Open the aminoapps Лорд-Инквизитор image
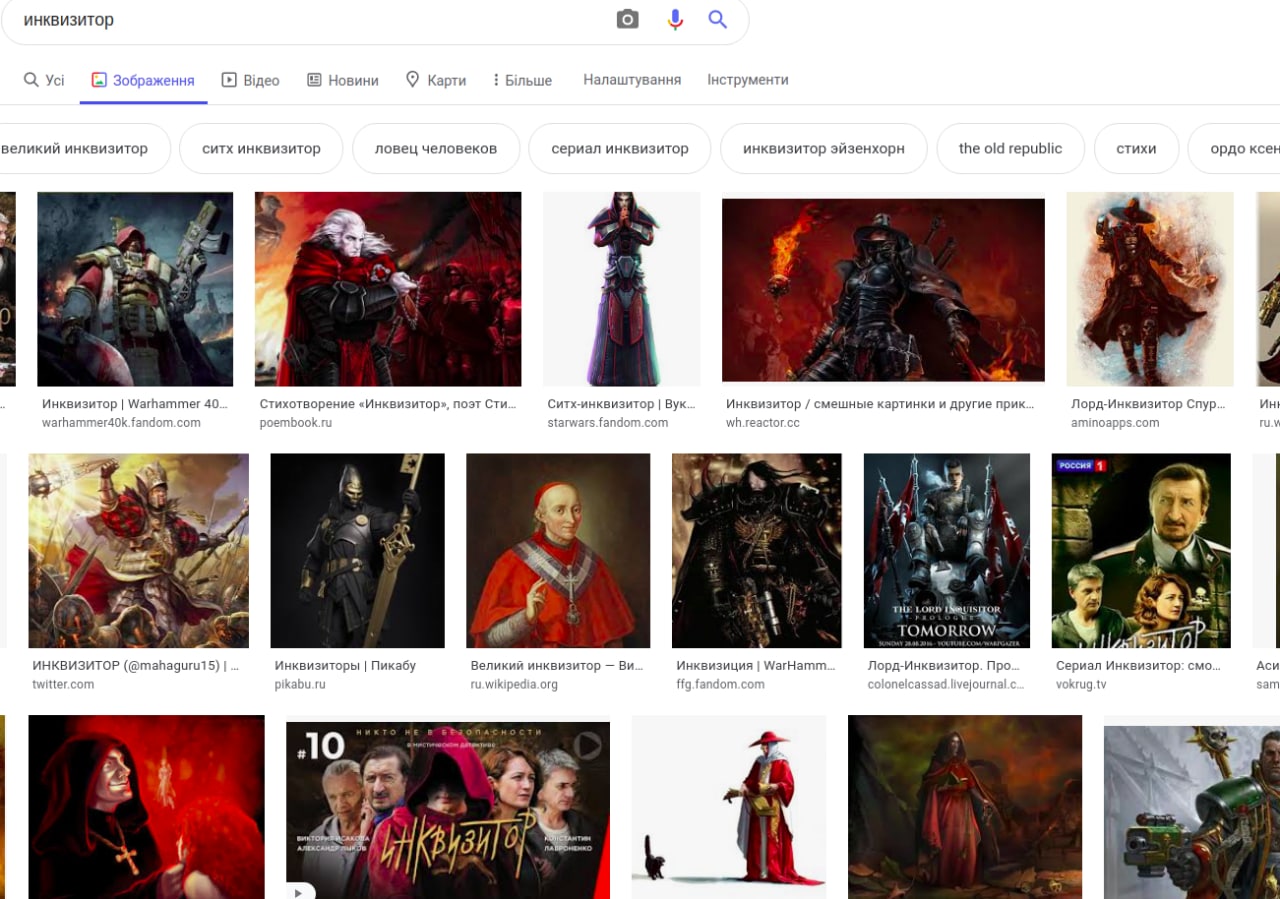 [1150, 289]
